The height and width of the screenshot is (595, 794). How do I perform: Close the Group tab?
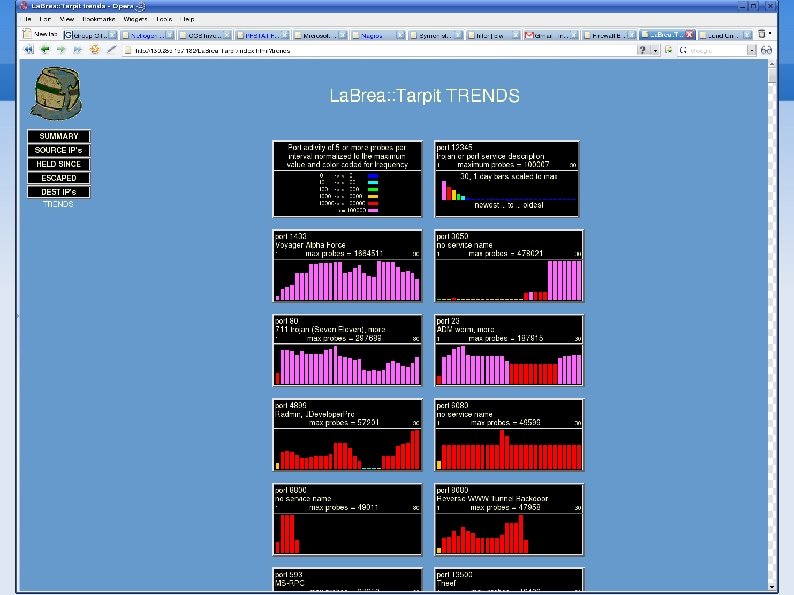click(x=112, y=35)
